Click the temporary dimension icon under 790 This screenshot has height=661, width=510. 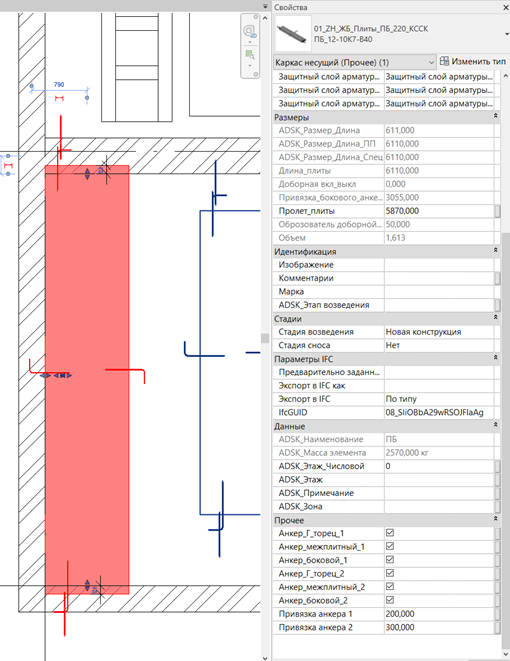tap(59, 99)
